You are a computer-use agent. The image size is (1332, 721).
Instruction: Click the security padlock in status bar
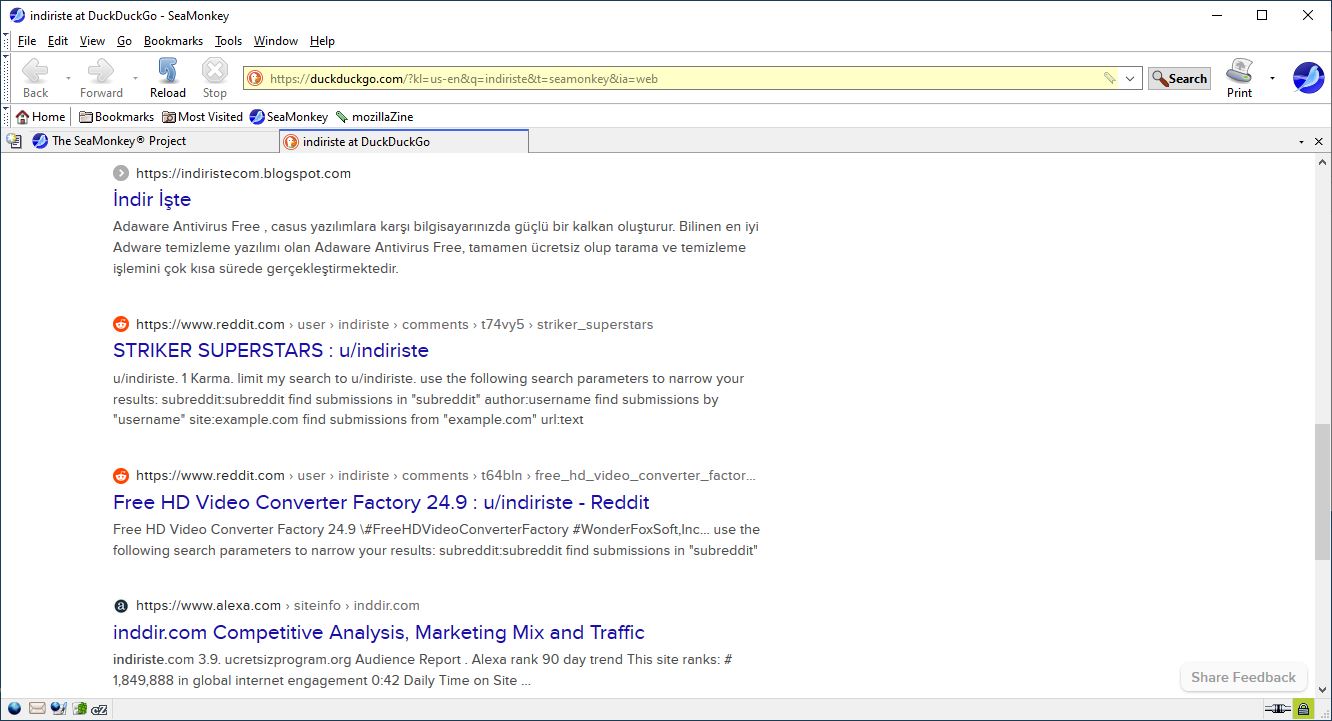(x=1304, y=709)
